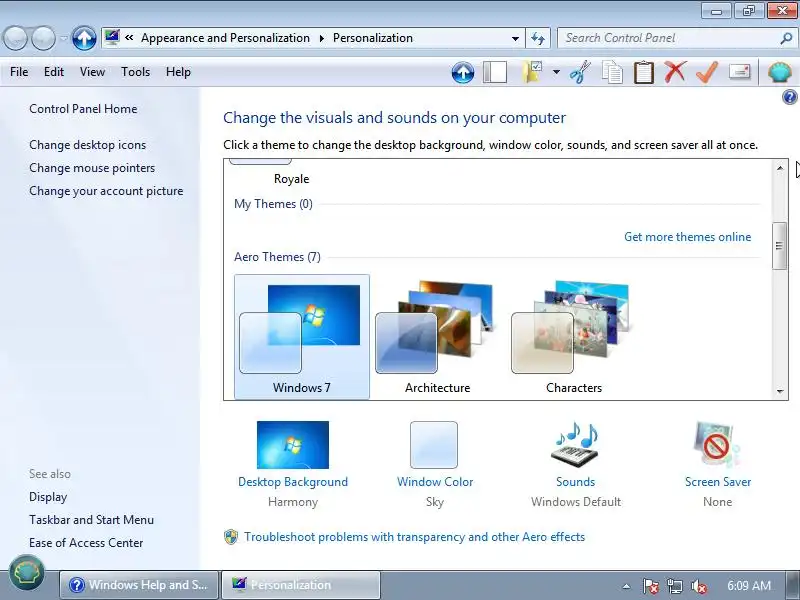This screenshot has height=600, width=800.
Task: Open Sounds via the keyboard notes icon
Action: [576, 445]
